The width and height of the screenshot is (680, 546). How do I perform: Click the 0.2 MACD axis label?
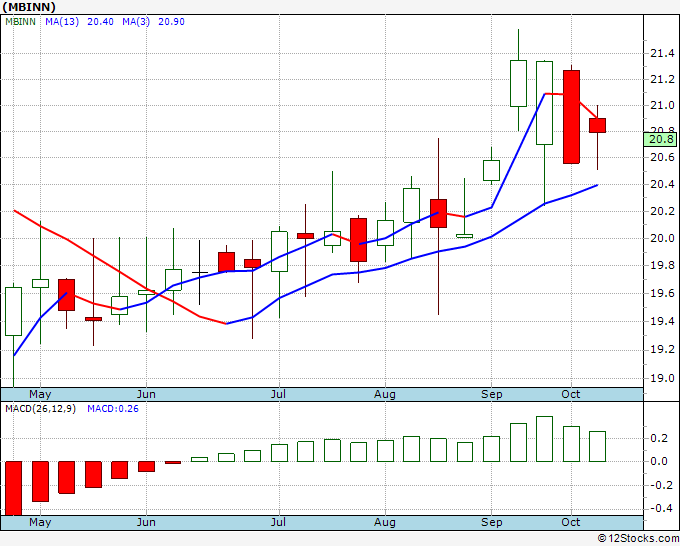click(659, 438)
